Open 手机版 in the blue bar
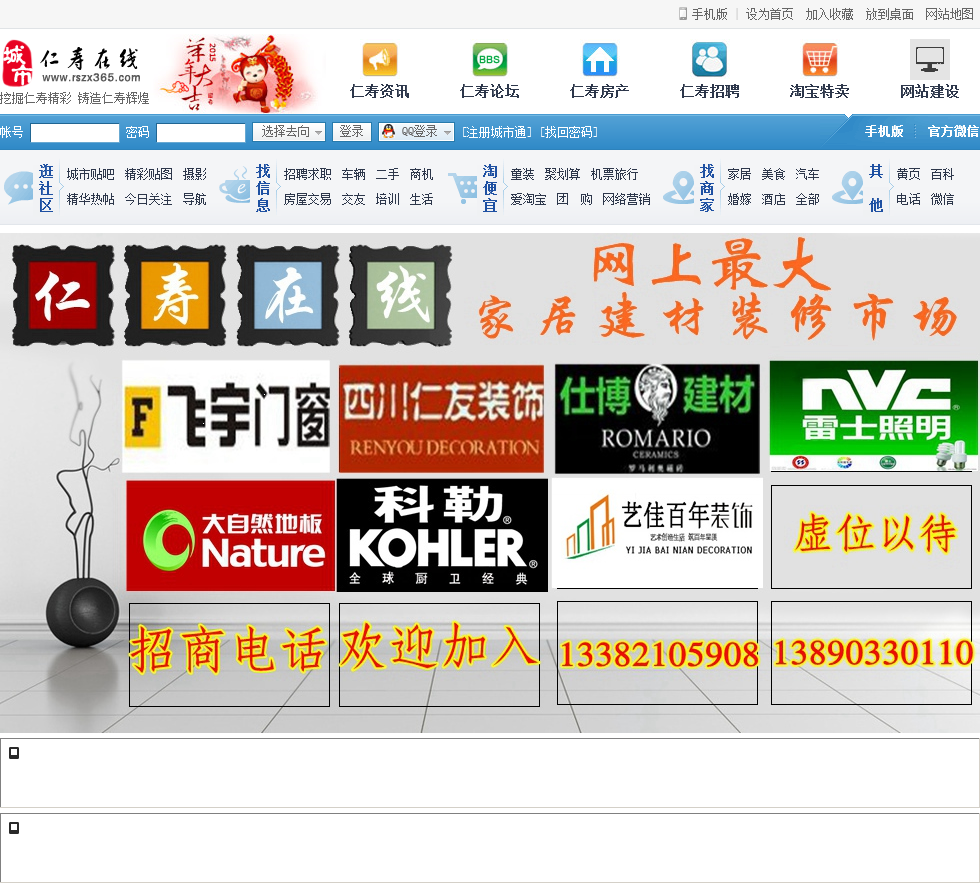 click(884, 131)
